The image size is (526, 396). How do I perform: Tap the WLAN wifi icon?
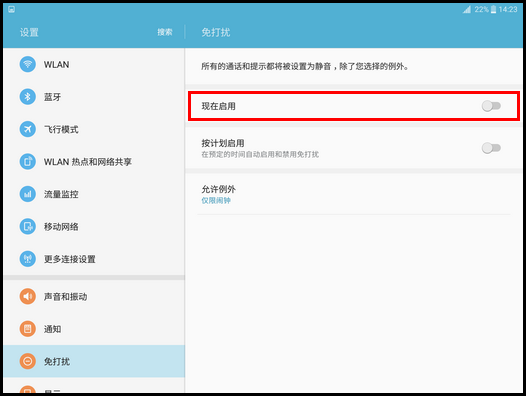pos(28,64)
